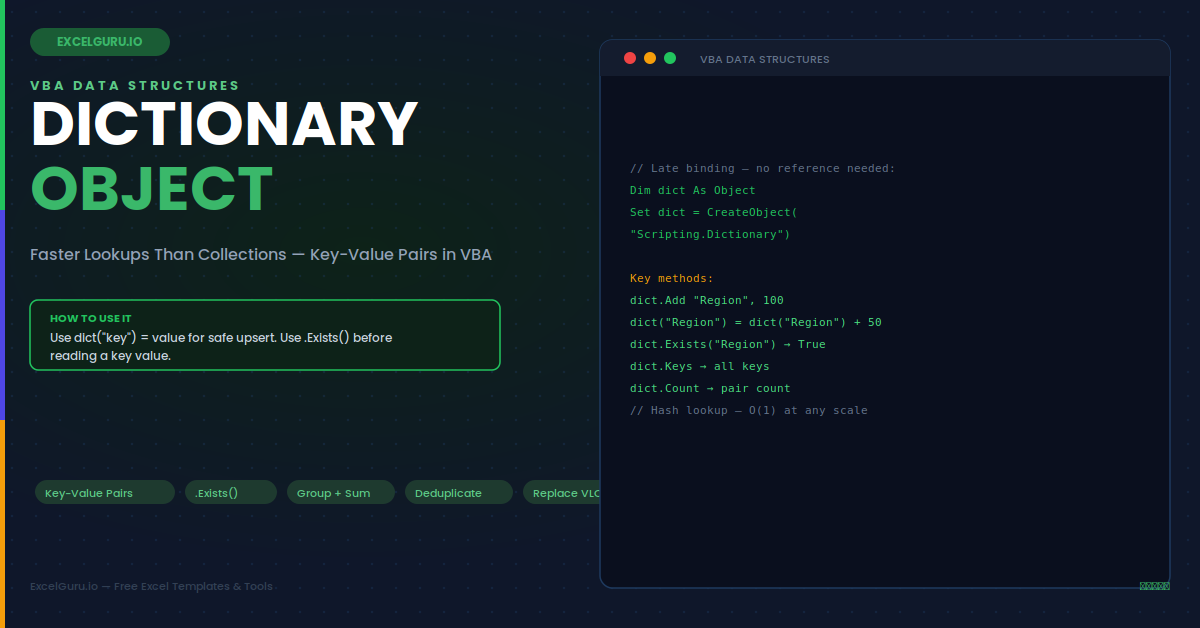Viewport: 1200px width, 628px height.
Task: Choose the Group + Sum tag
Action: 341,493
